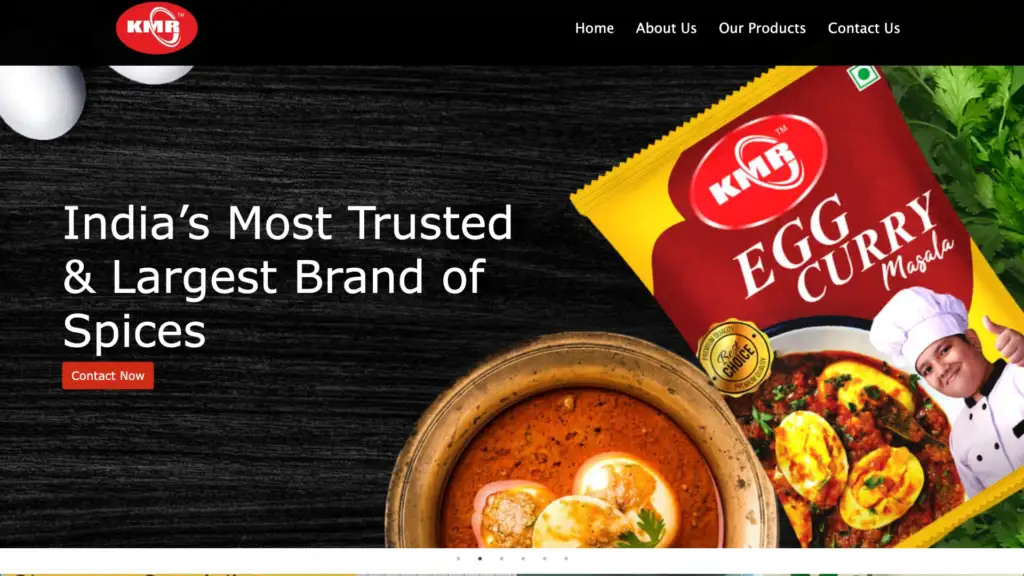
Task: Select the first carousel slide dot
Action: click(x=458, y=558)
